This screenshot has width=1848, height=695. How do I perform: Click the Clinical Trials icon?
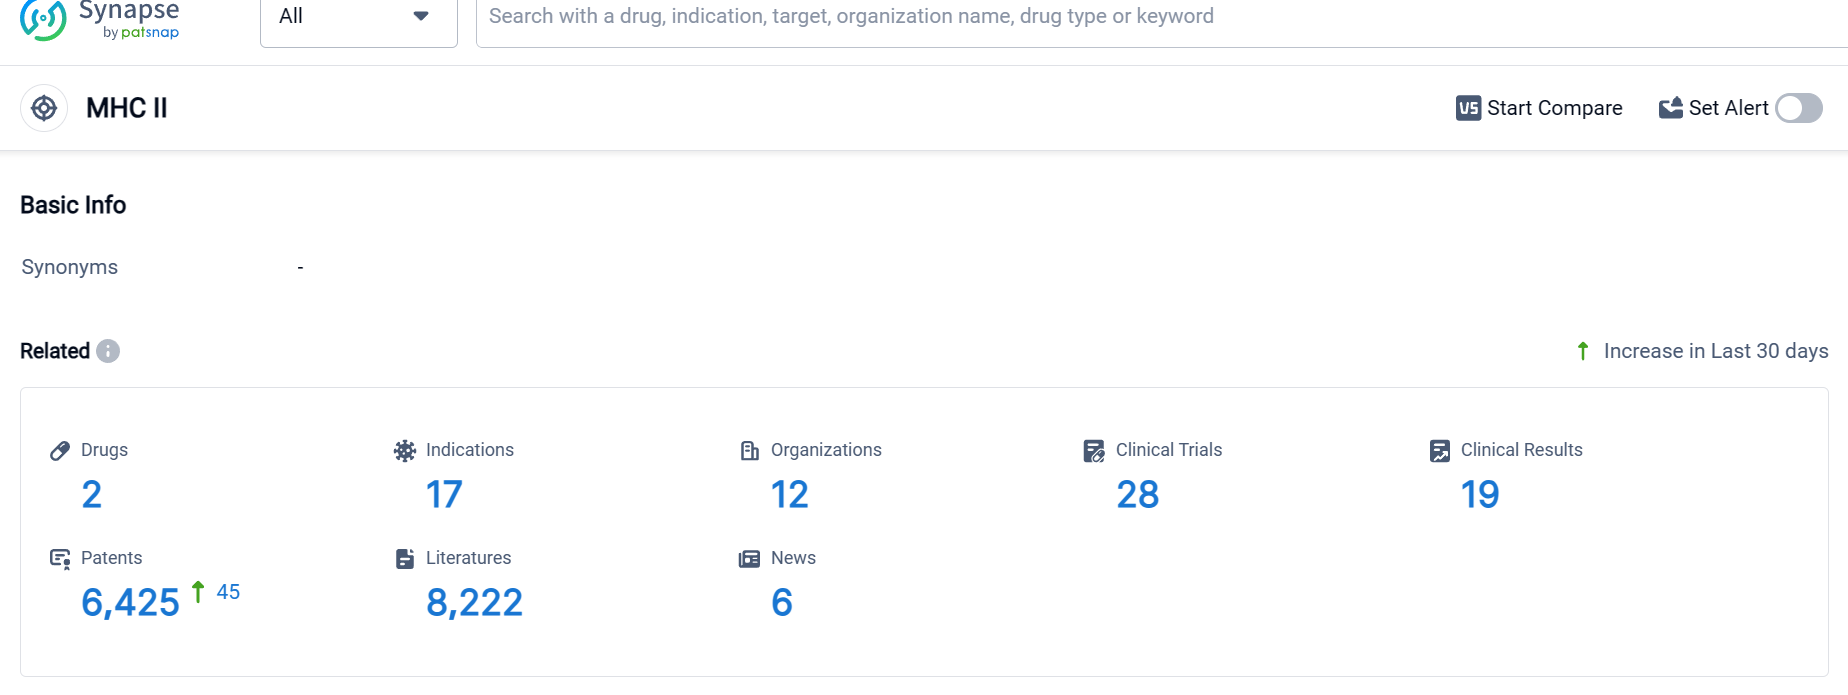1094,451
